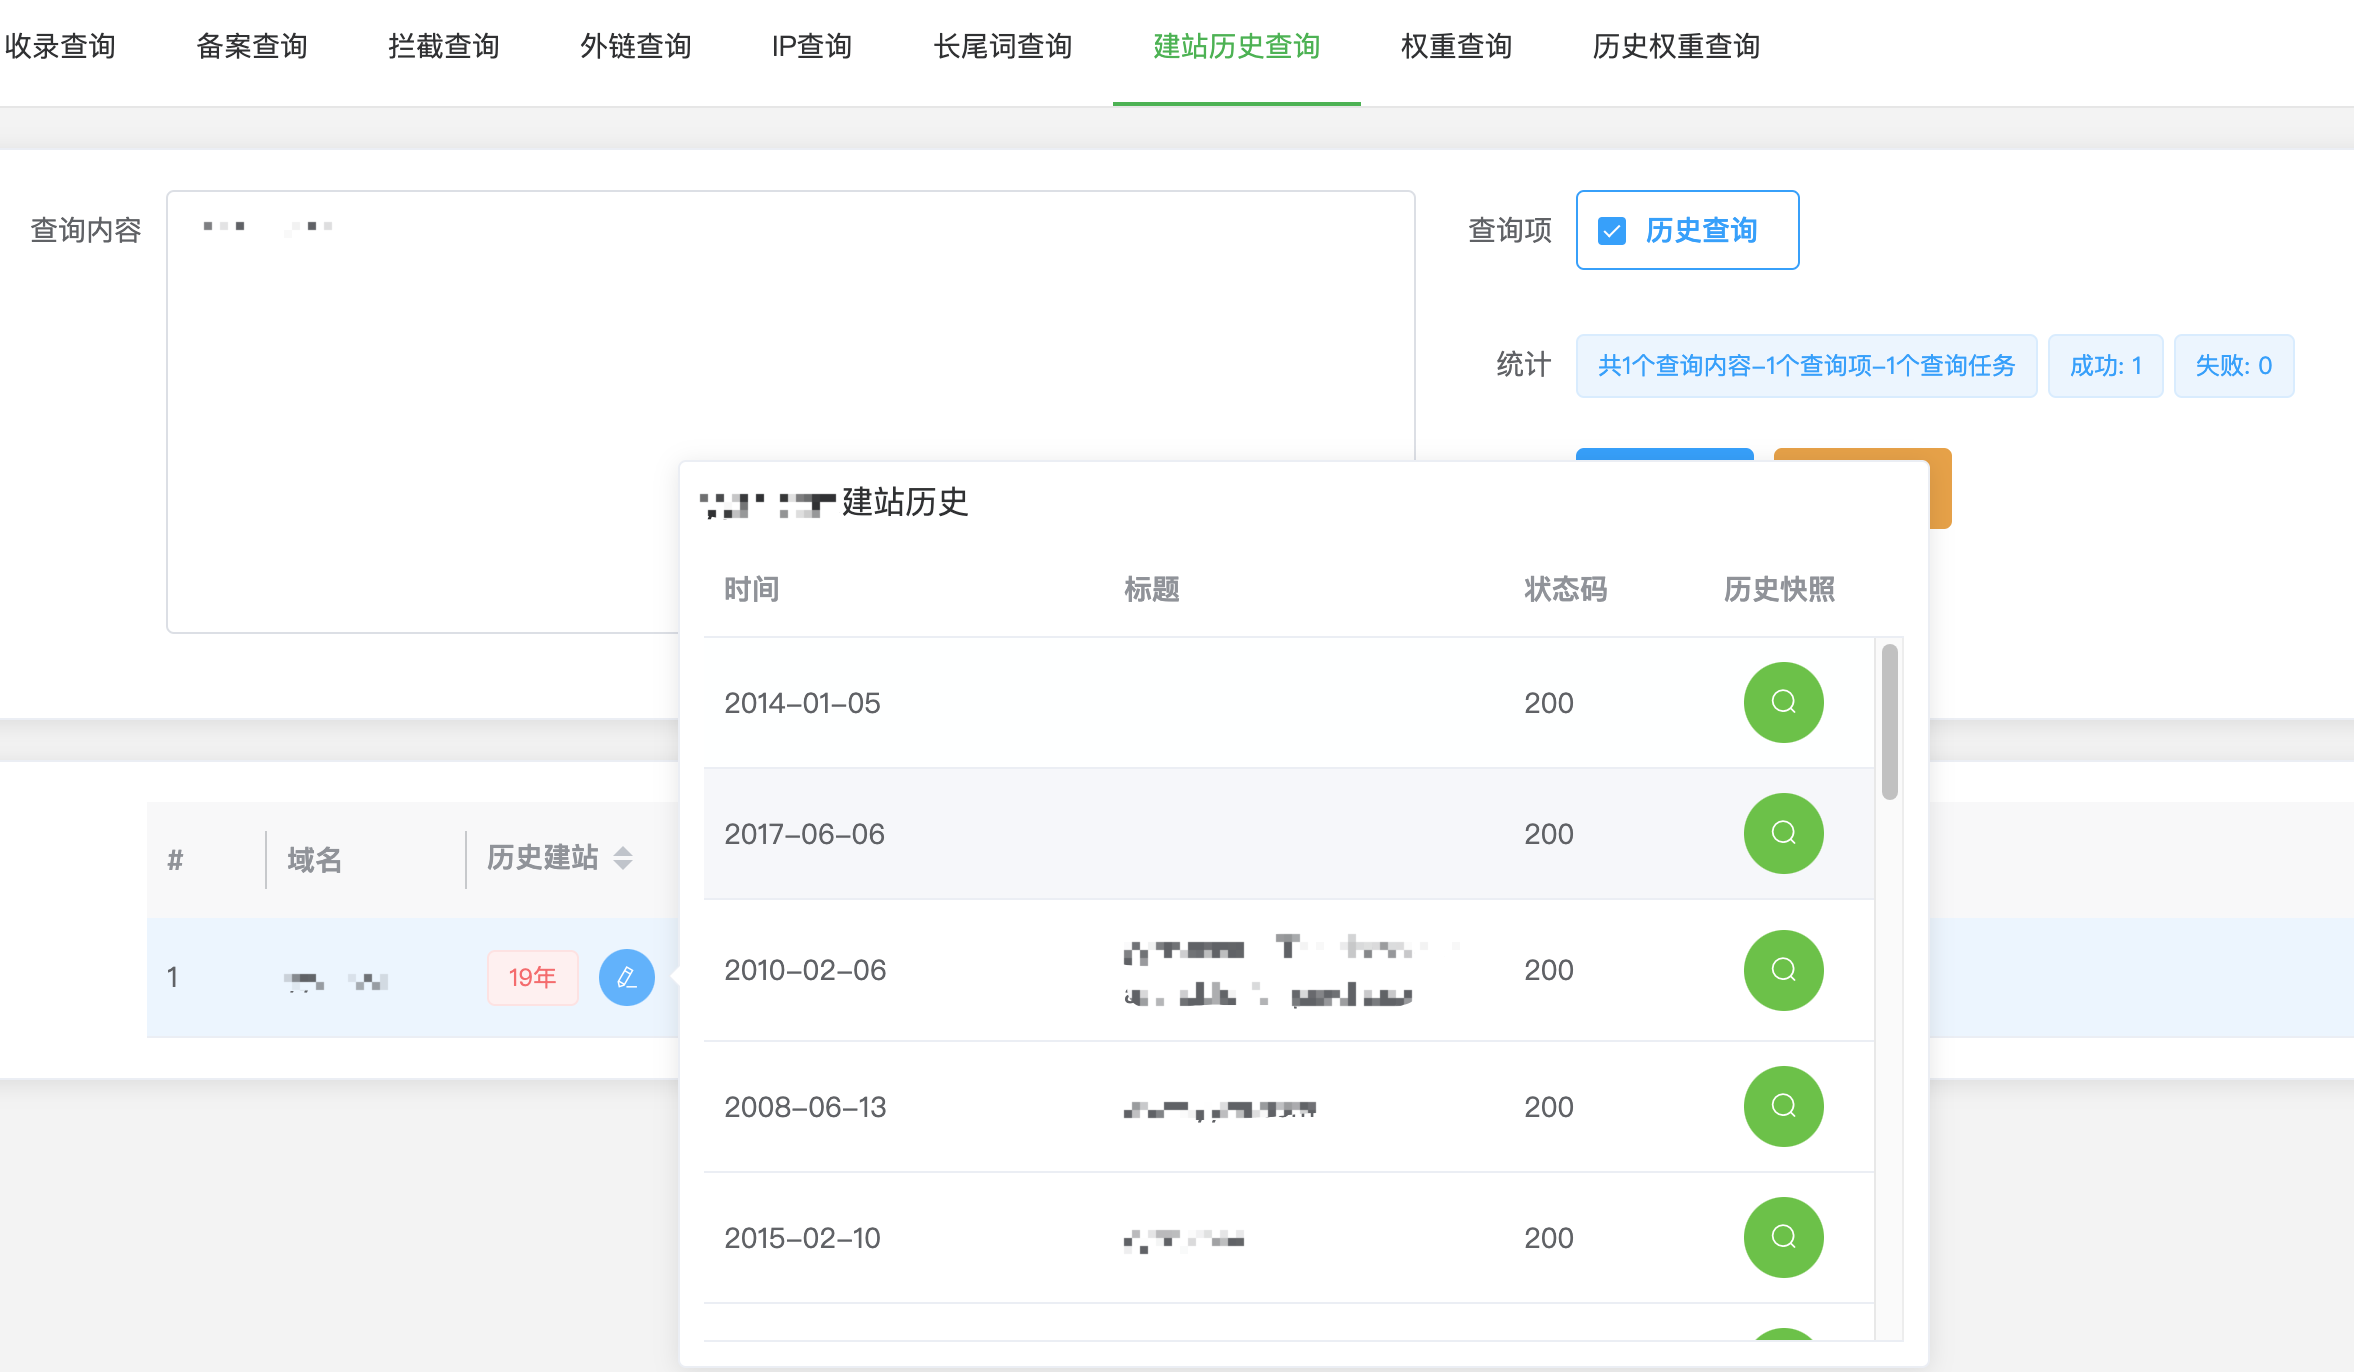The height and width of the screenshot is (1372, 2354).
Task: Open snapshot for the 2017-06-06 entry
Action: 1783,833
